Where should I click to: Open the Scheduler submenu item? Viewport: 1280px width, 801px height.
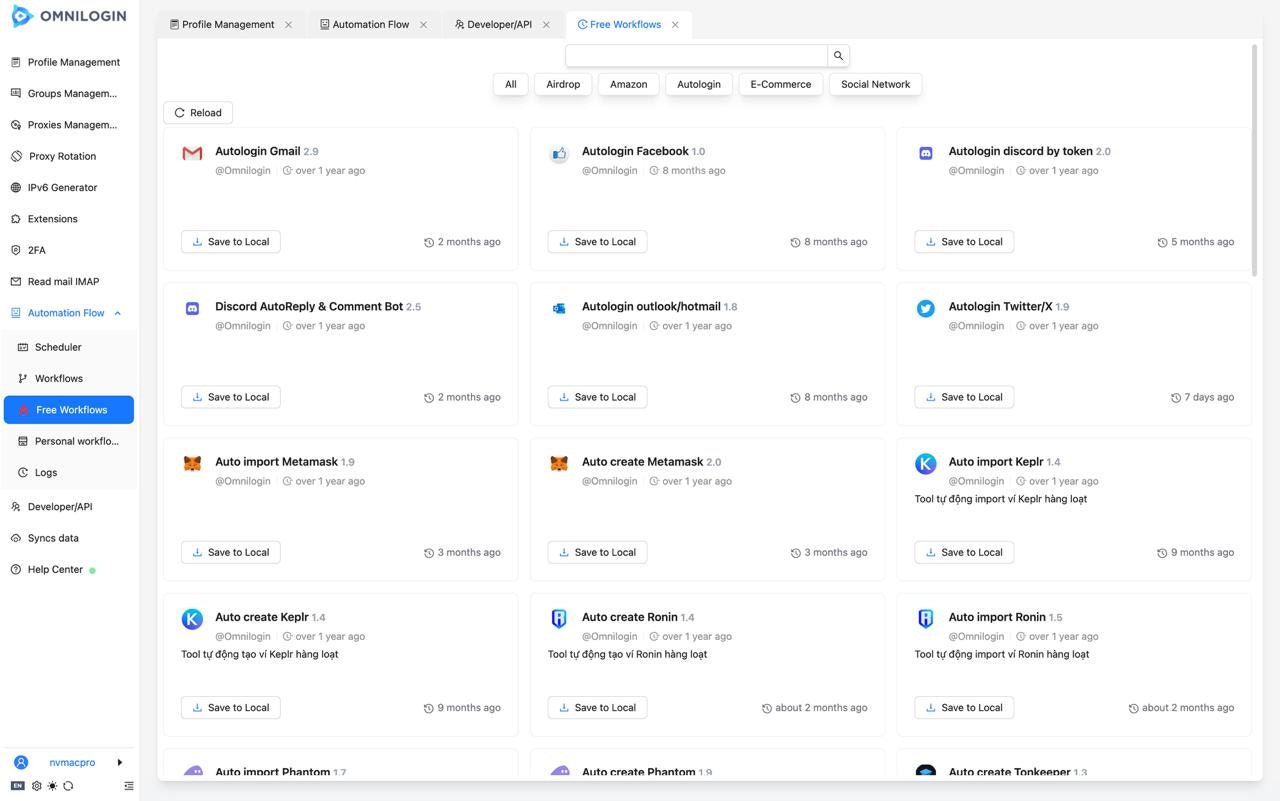(x=69, y=347)
